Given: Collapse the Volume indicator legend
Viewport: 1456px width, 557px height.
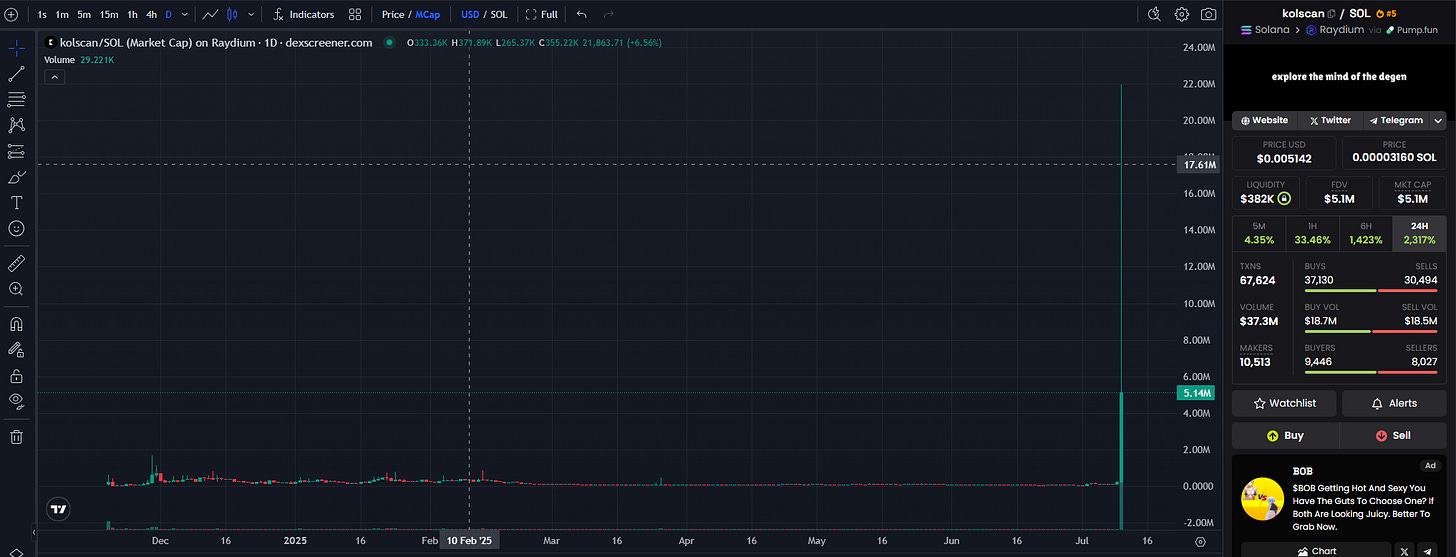Looking at the screenshot, I should pyautogui.click(x=54, y=77).
